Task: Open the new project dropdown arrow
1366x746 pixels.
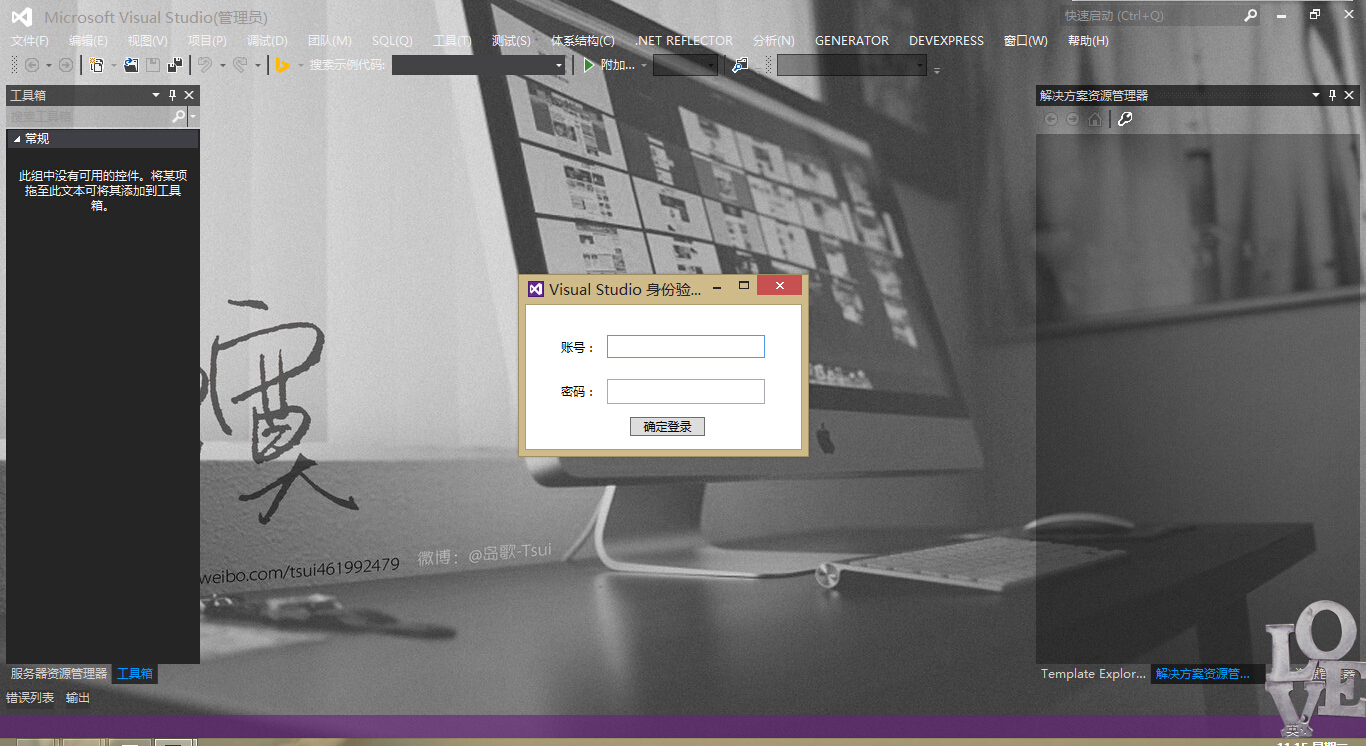Action: (113, 66)
